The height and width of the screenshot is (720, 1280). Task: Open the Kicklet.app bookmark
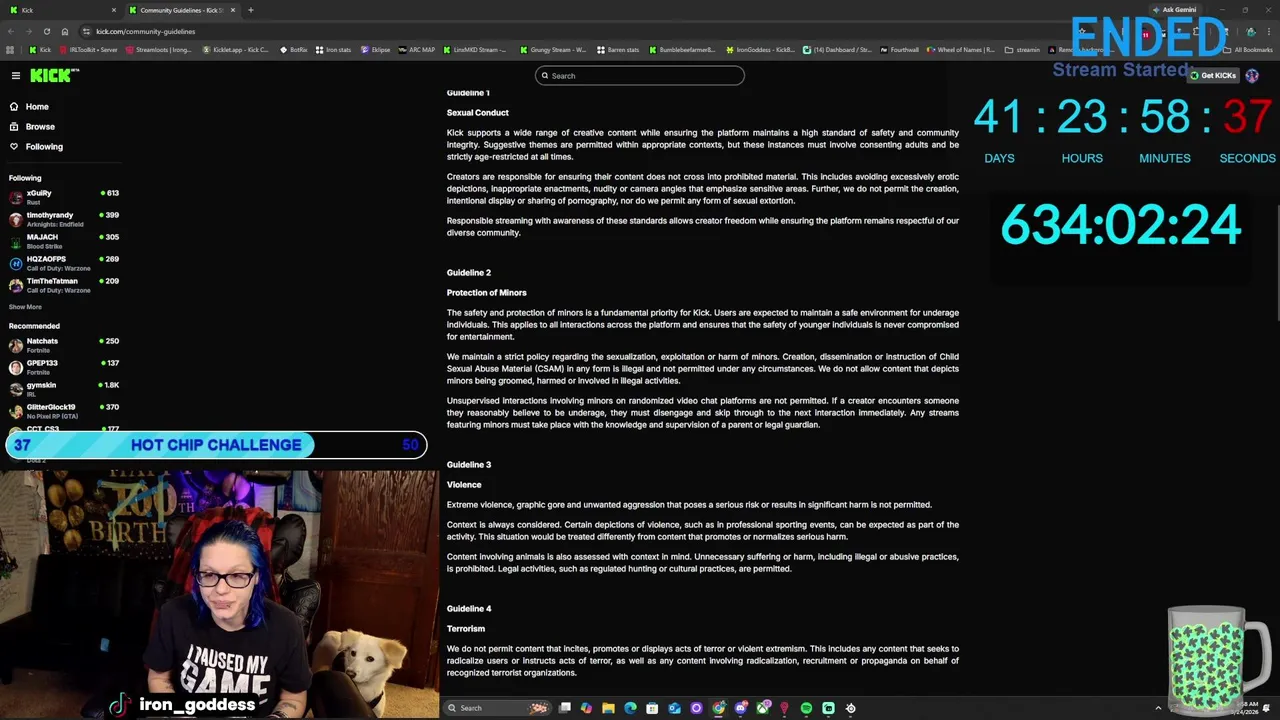[x=236, y=50]
